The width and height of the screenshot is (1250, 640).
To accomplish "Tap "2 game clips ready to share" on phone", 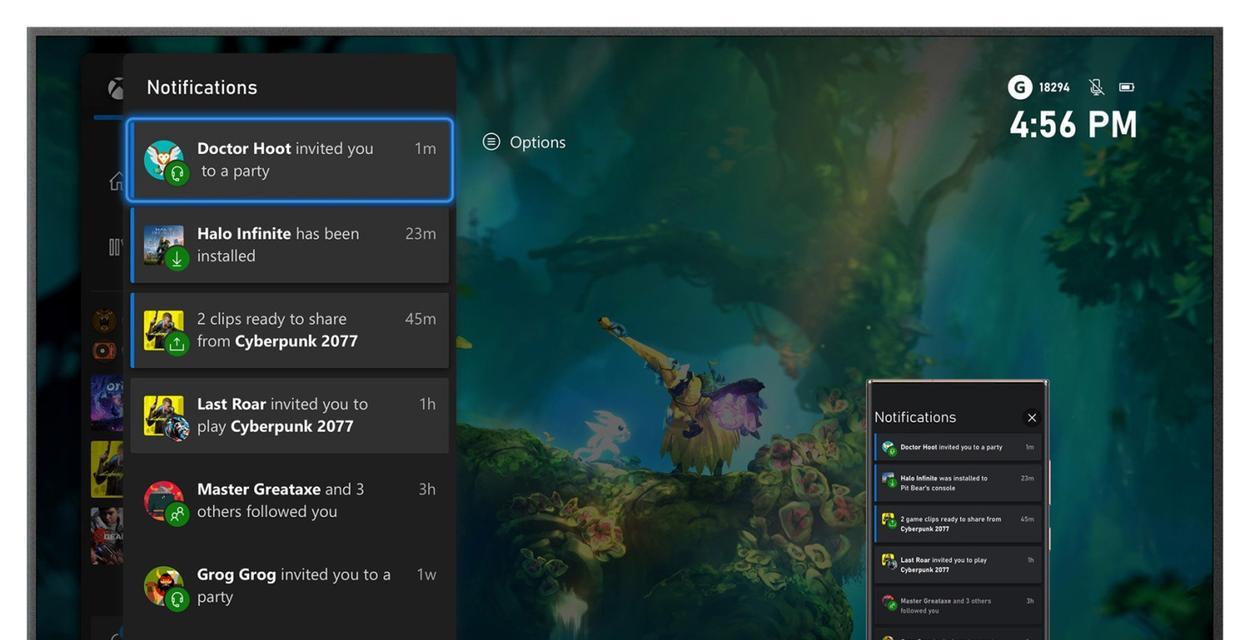I will tap(958, 524).
